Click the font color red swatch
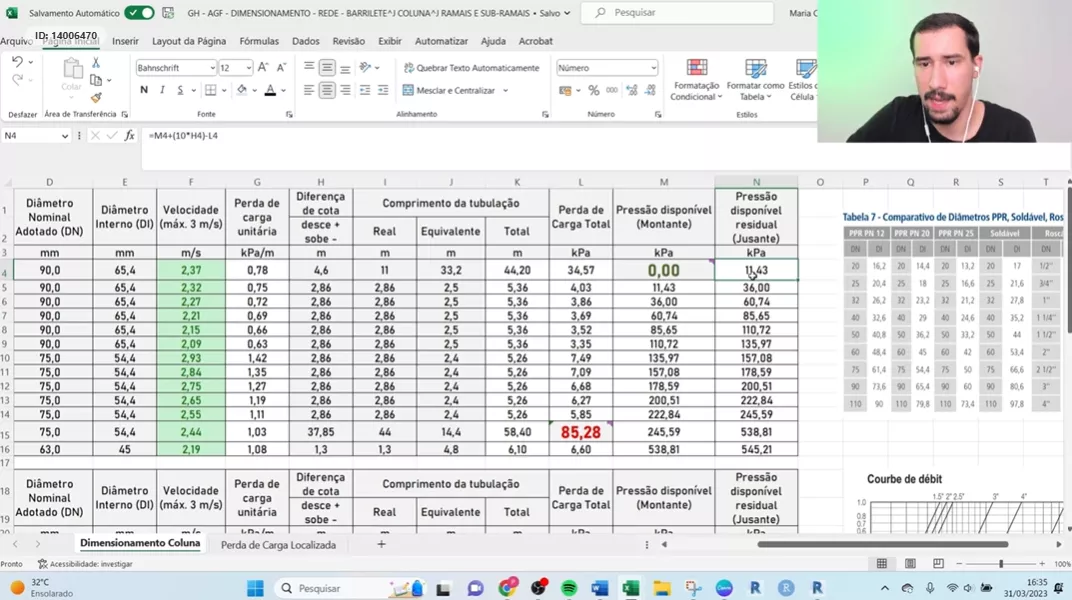 [270, 90]
